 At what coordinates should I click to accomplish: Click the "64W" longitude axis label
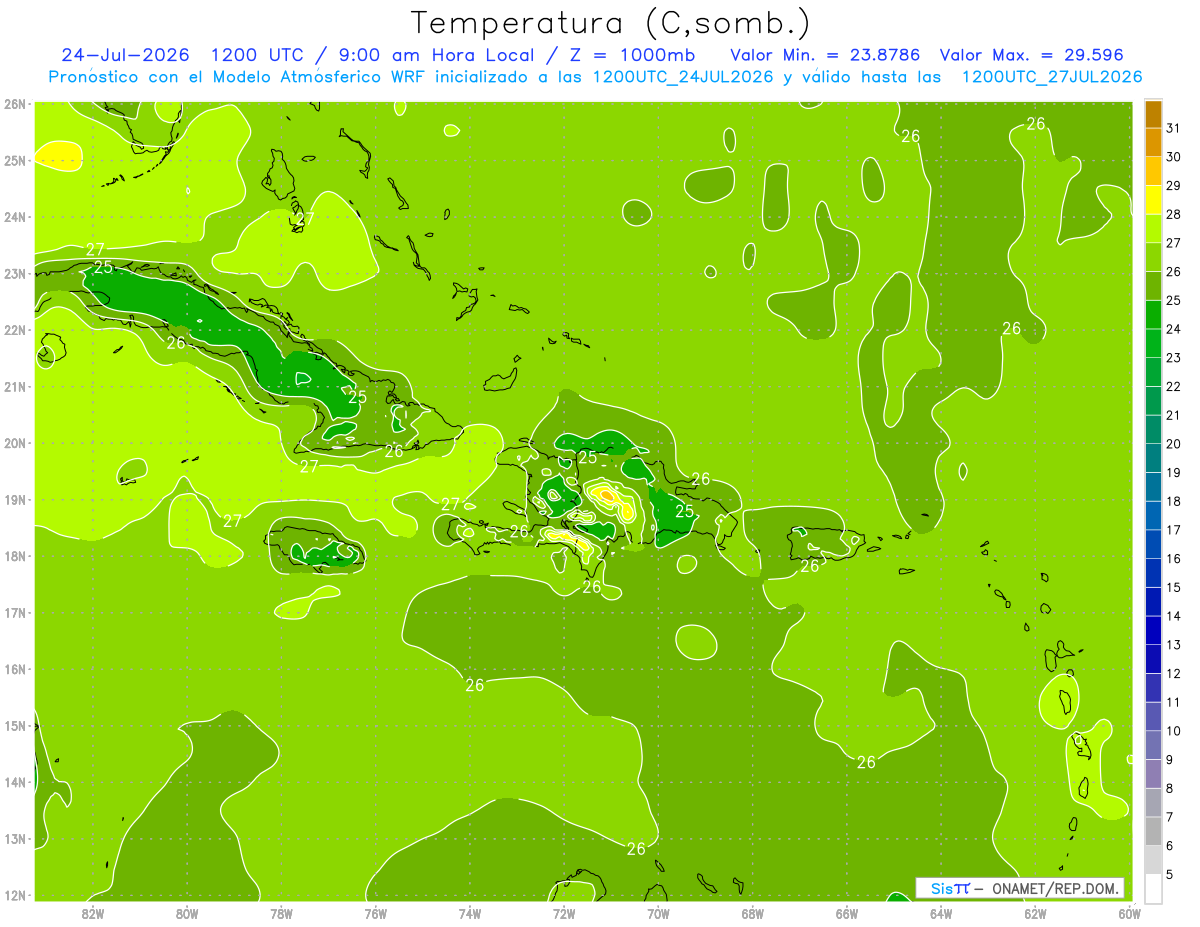click(940, 912)
